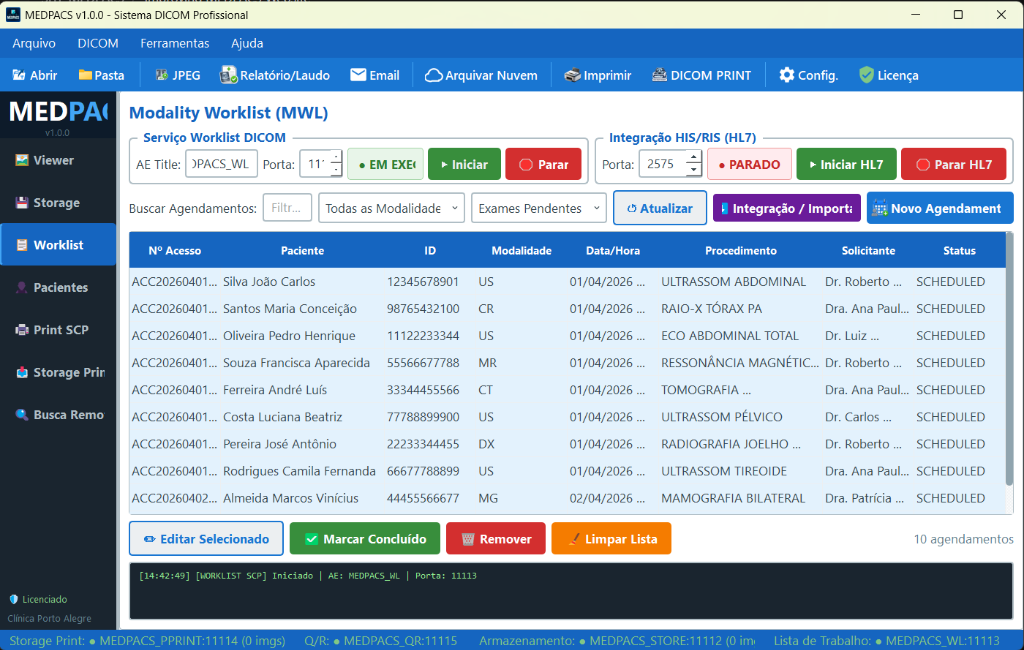
Task: Select row Silva João Carlos
Action: pos(567,282)
